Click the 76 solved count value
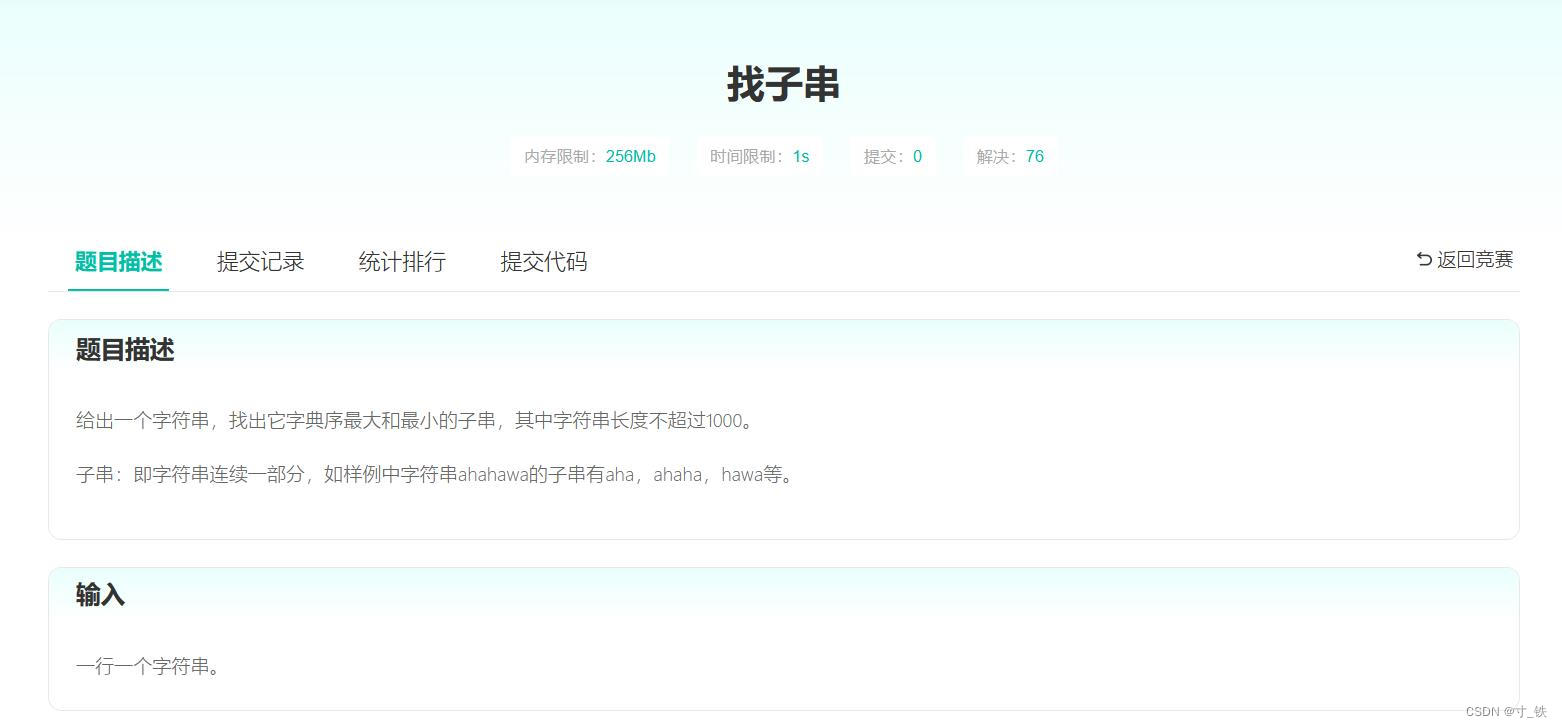 [x=1034, y=156]
